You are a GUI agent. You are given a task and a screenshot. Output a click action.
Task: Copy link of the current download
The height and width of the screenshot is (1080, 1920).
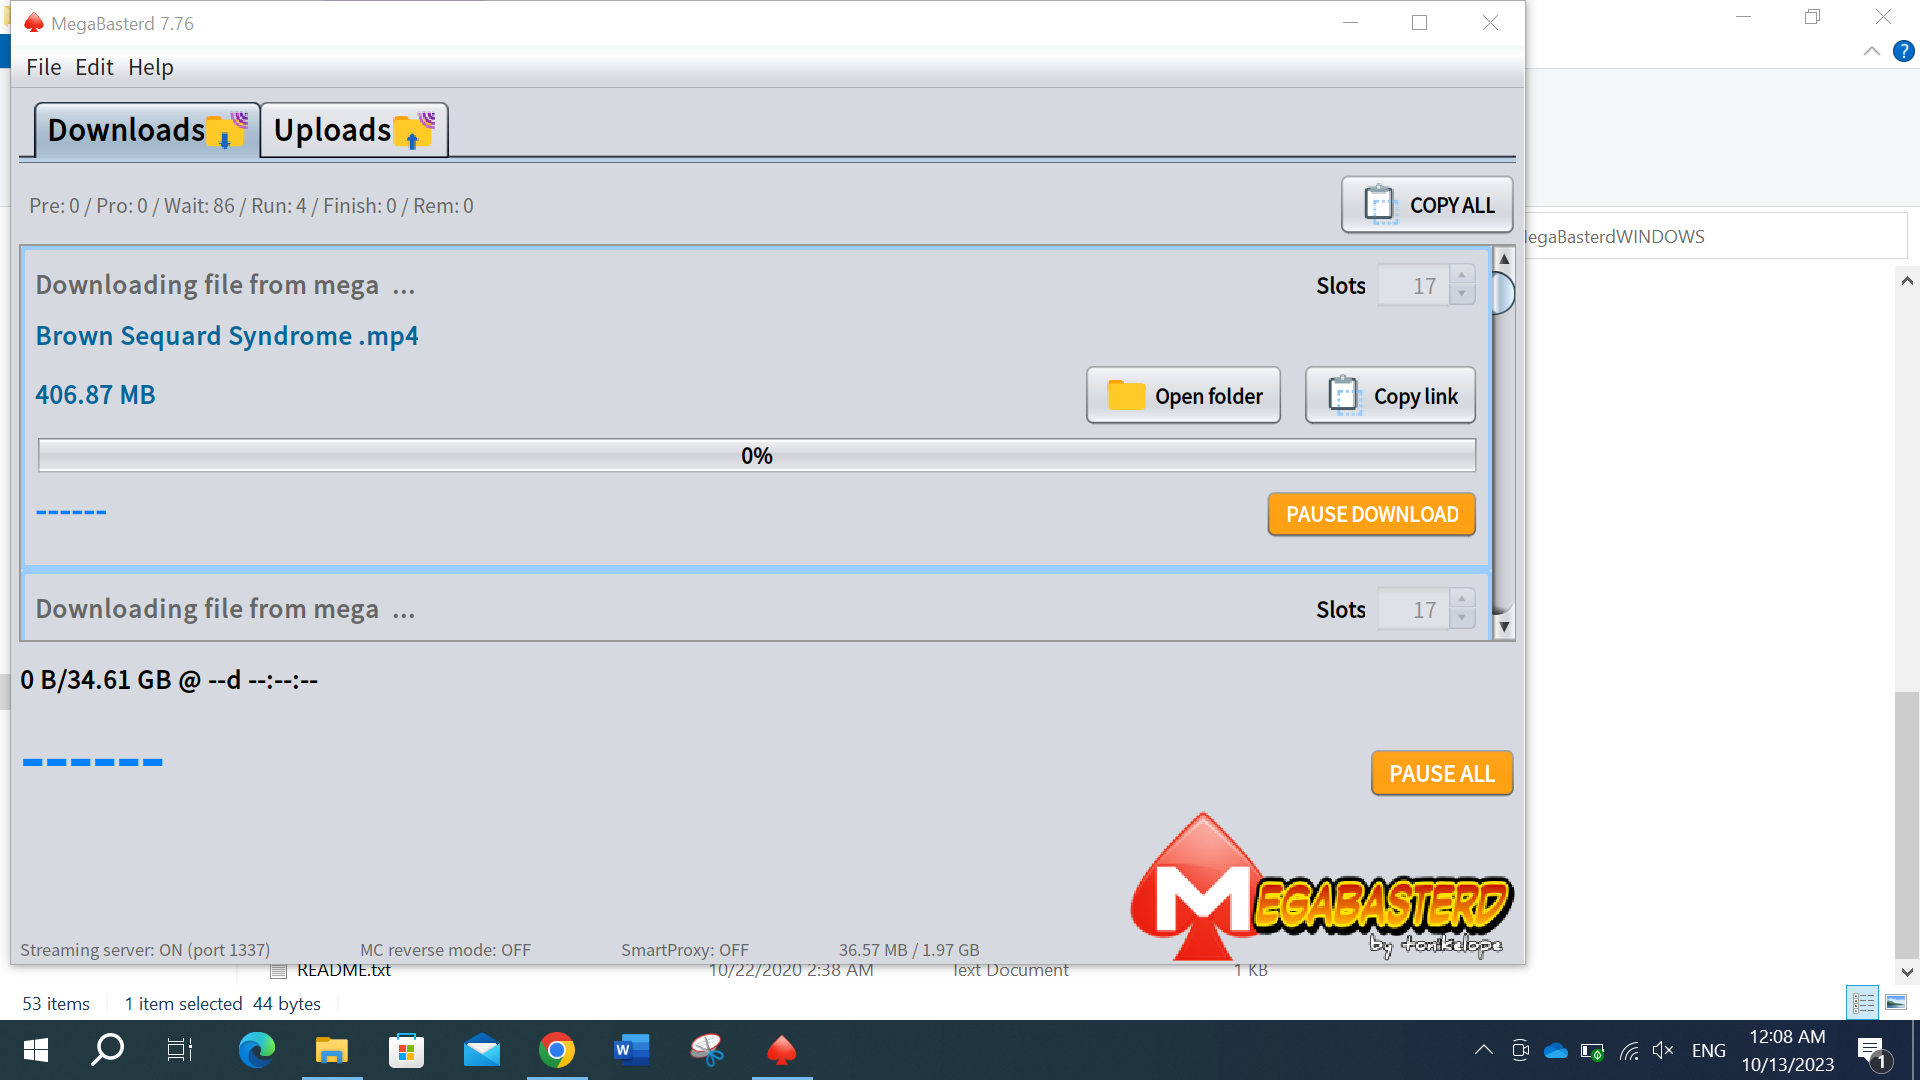[x=1390, y=395]
